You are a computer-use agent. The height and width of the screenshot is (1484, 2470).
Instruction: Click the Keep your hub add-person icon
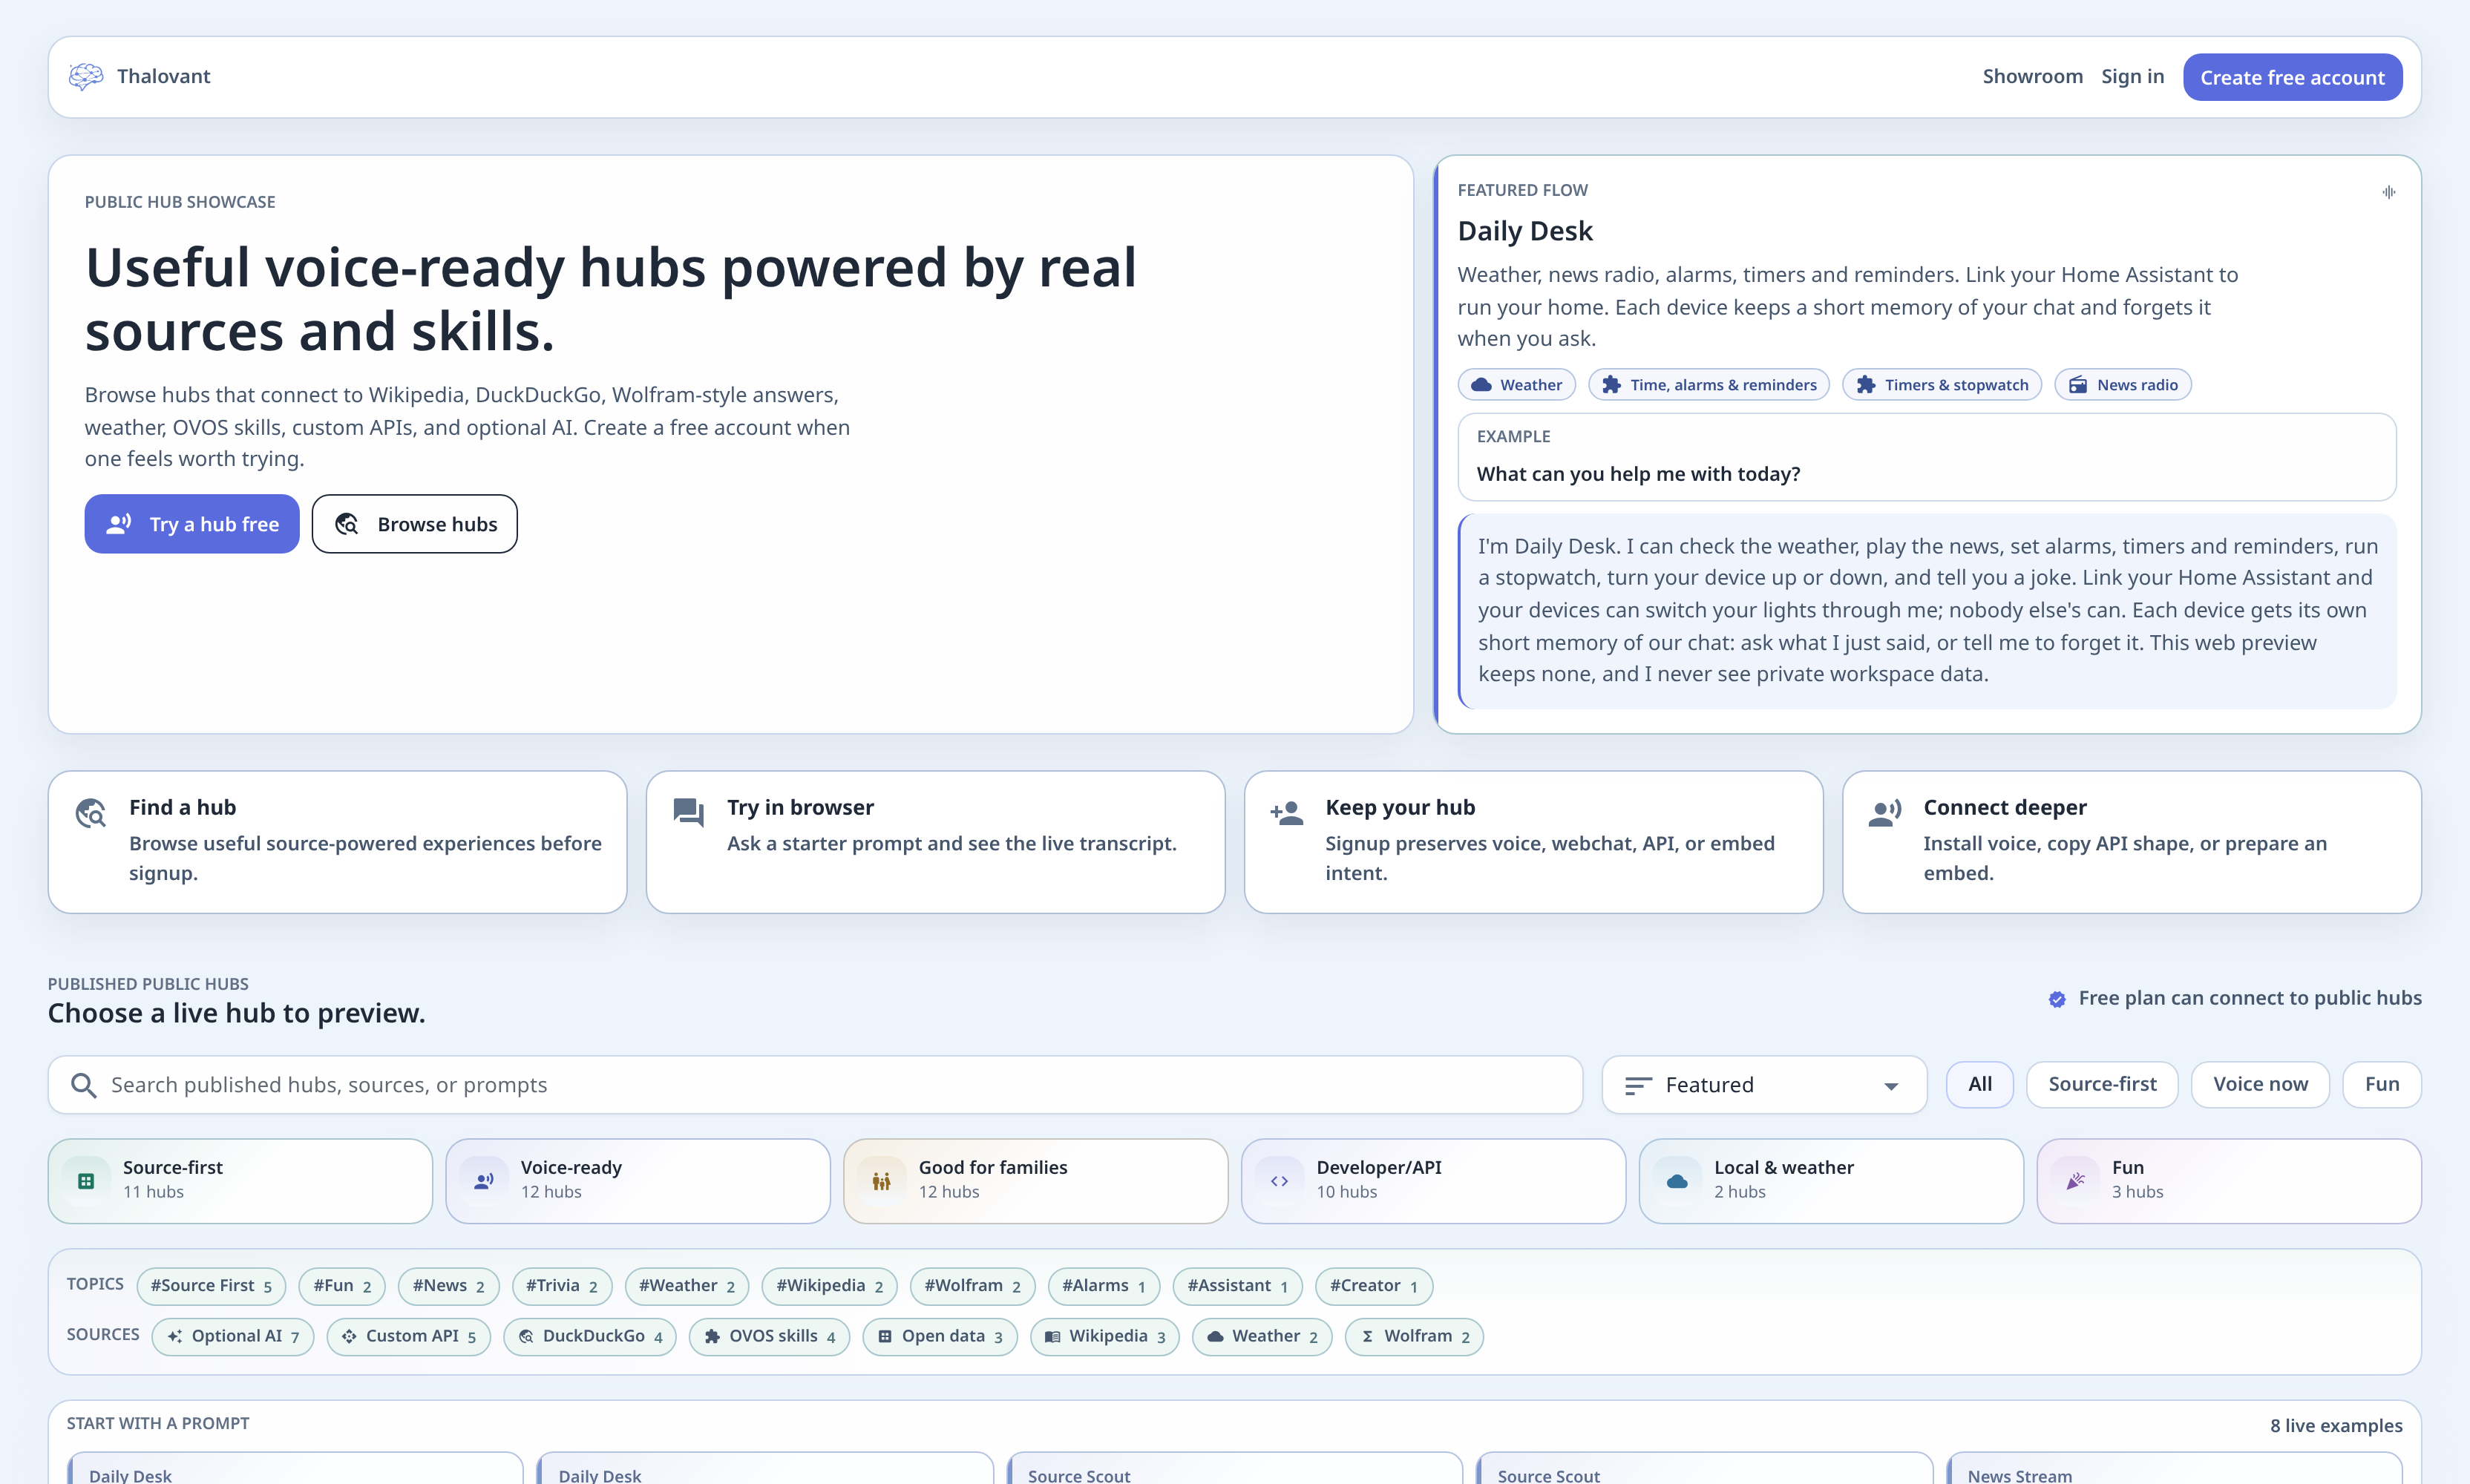[1287, 813]
